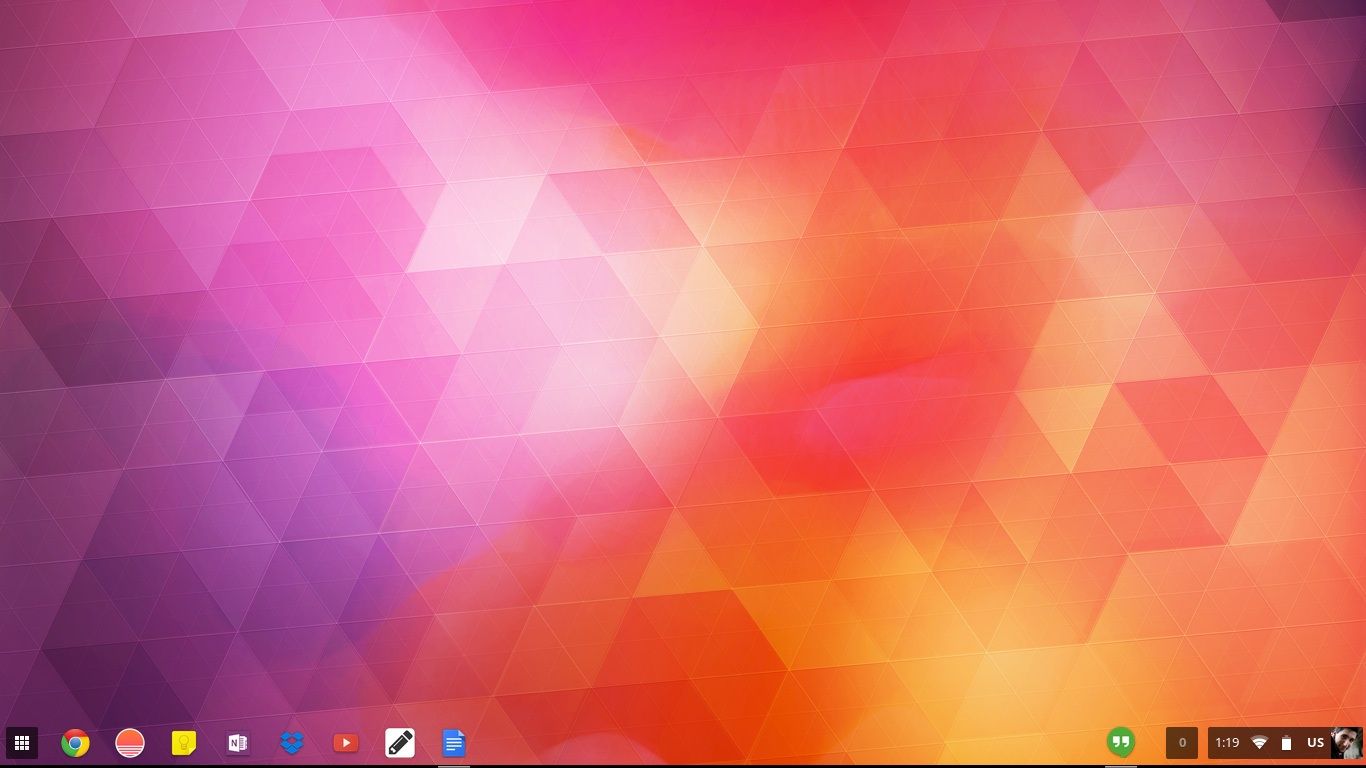Show the notification counter showing 0

pos(1182,743)
